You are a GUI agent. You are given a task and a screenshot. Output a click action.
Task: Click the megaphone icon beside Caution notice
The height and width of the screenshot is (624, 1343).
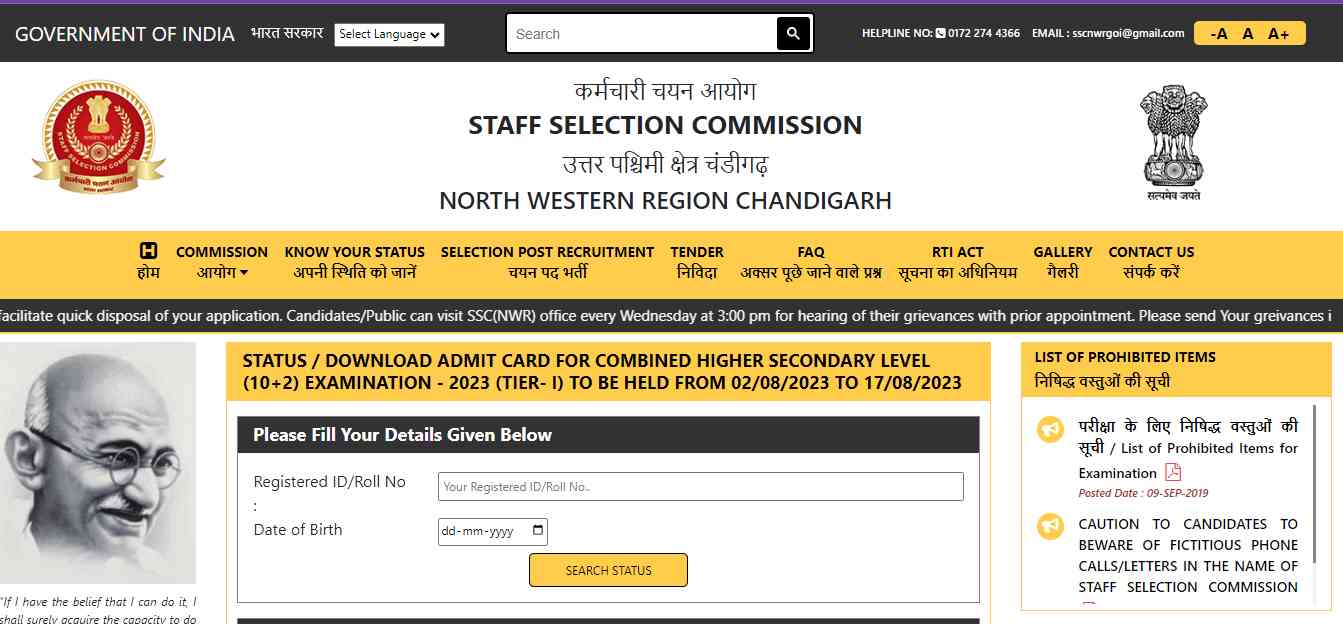[x=1050, y=526]
